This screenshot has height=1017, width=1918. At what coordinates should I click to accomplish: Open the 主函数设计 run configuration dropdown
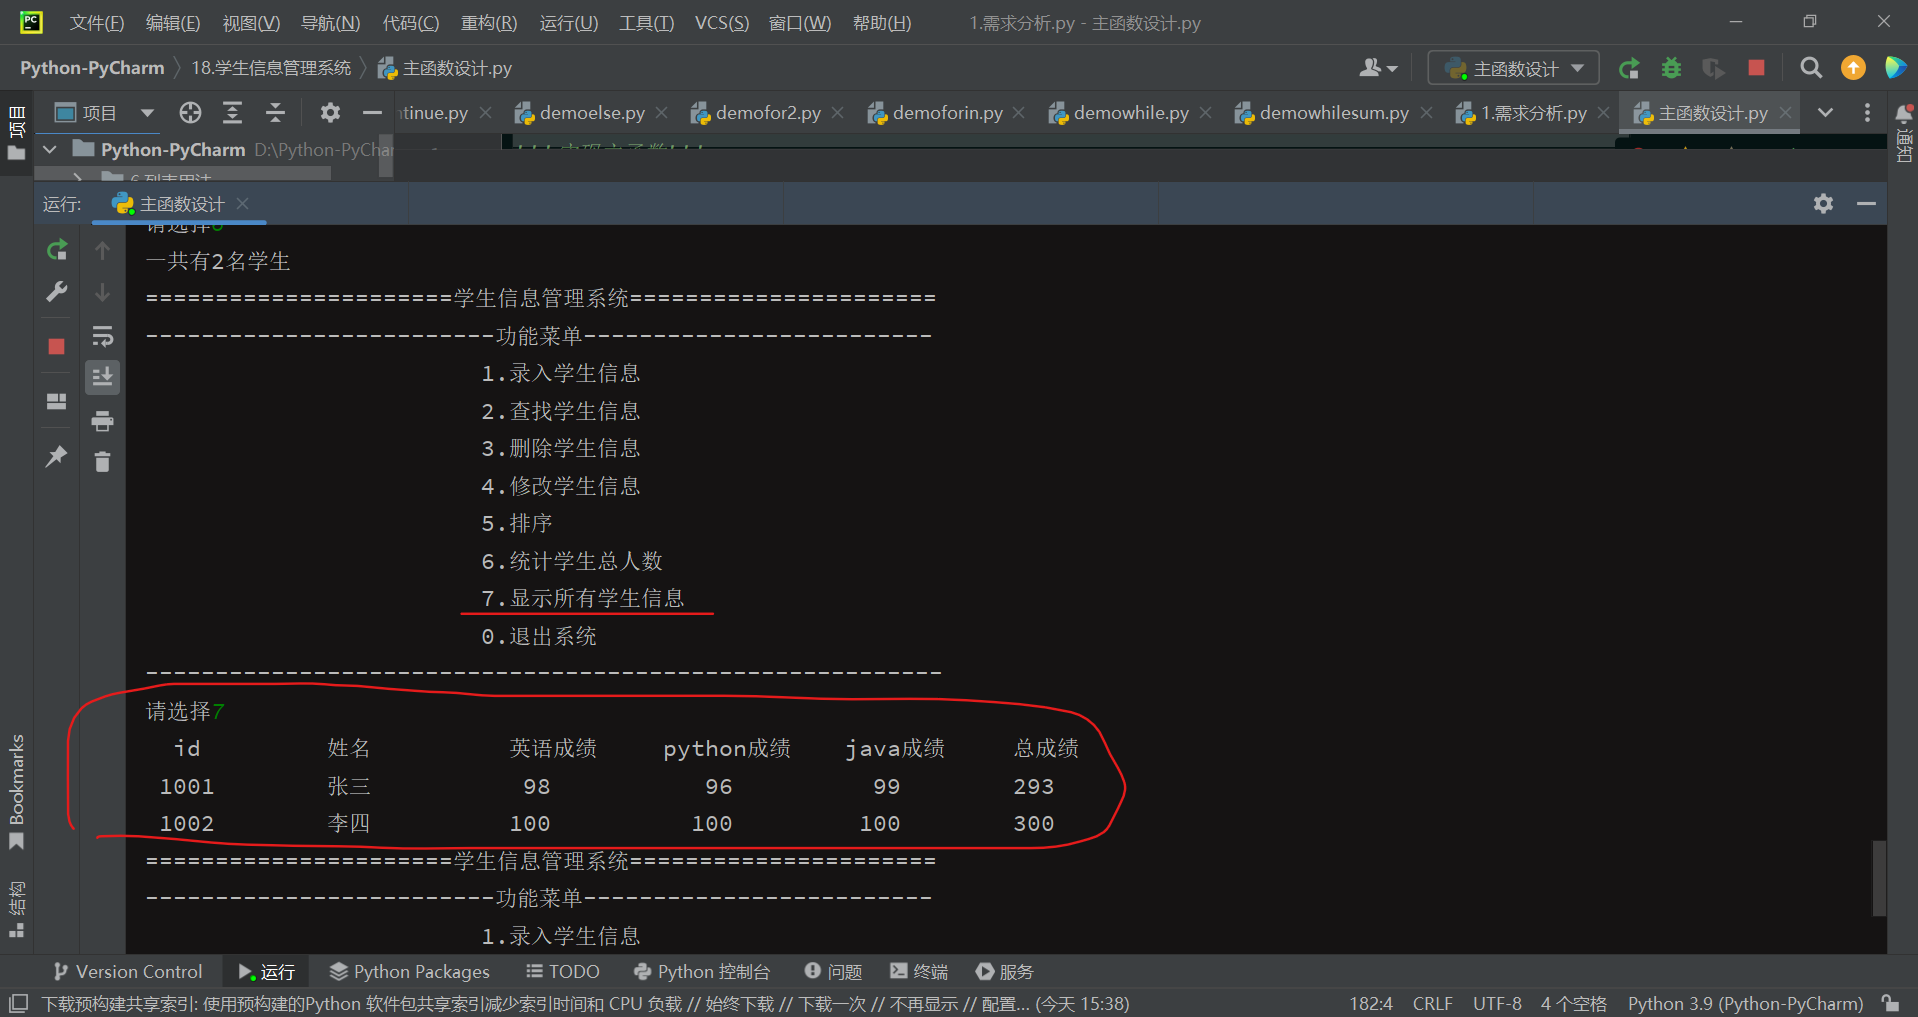(x=1512, y=68)
